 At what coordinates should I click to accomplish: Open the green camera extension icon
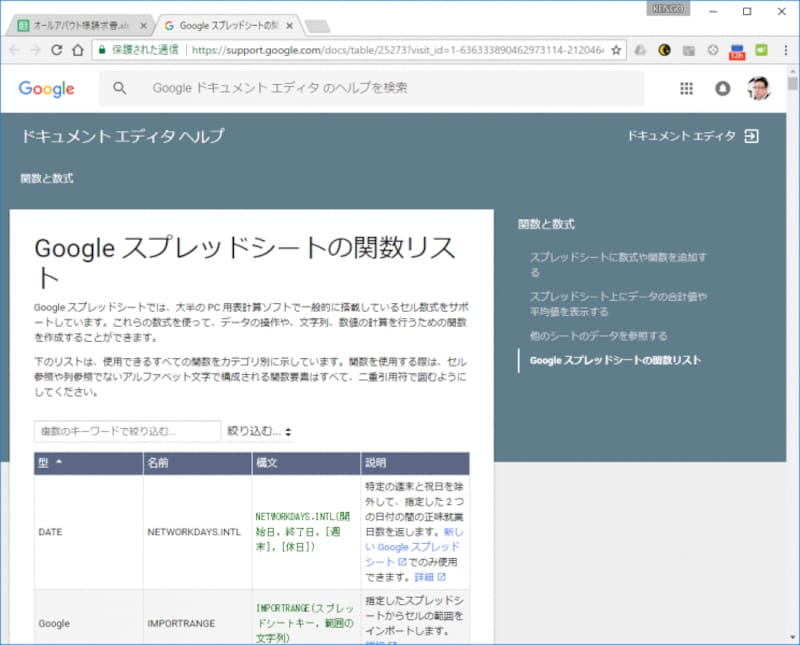pos(761,48)
